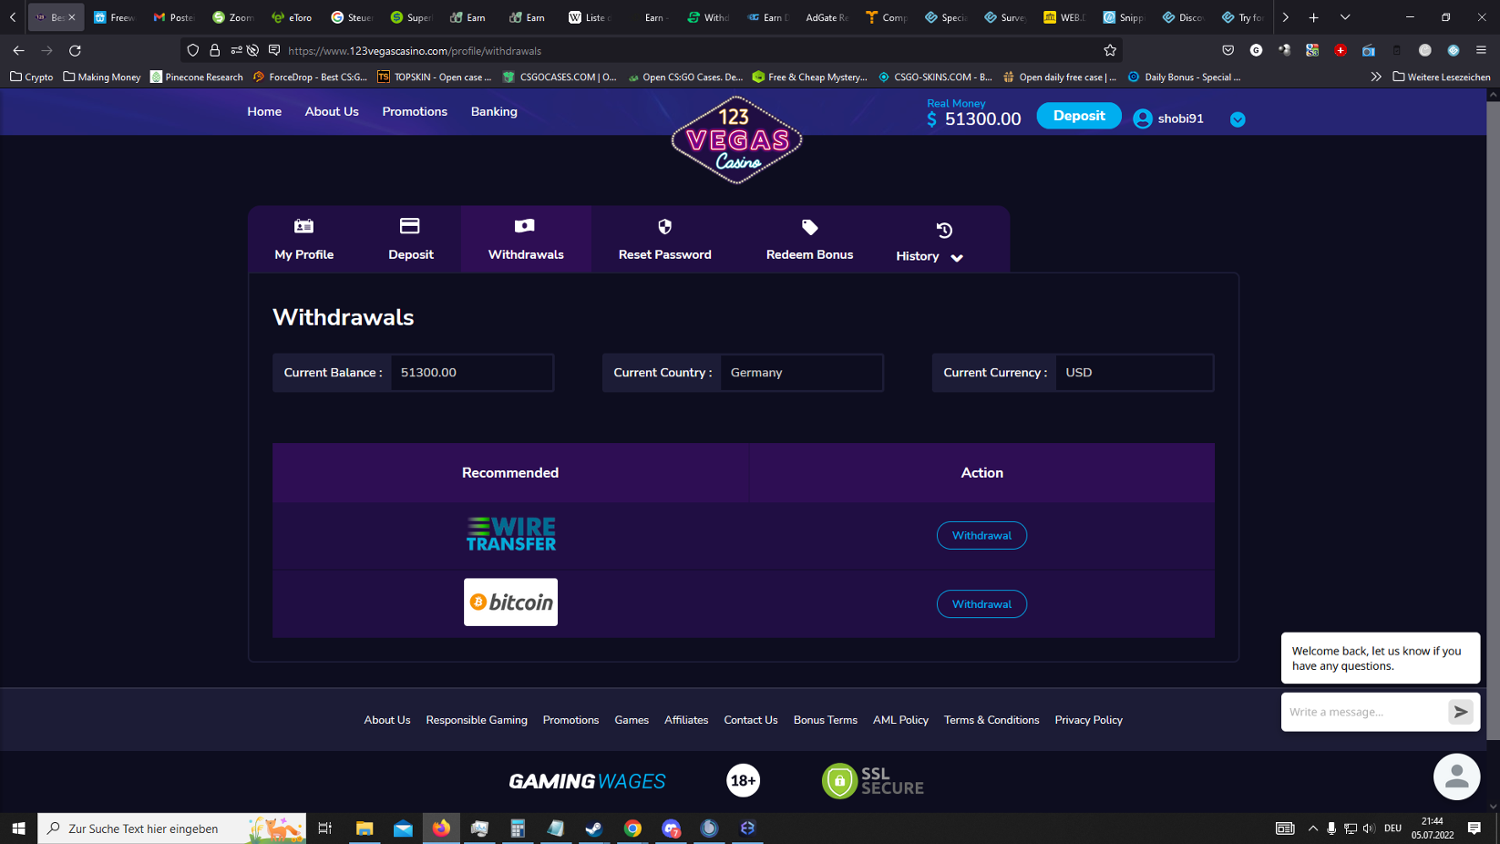This screenshot has width=1500, height=844.
Task: Open the Terms & Conditions footer link
Action: coord(991,720)
